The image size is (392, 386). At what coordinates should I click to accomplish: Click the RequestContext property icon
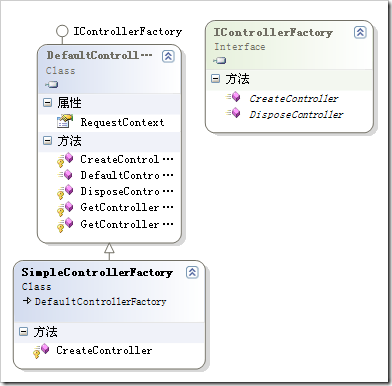65,121
